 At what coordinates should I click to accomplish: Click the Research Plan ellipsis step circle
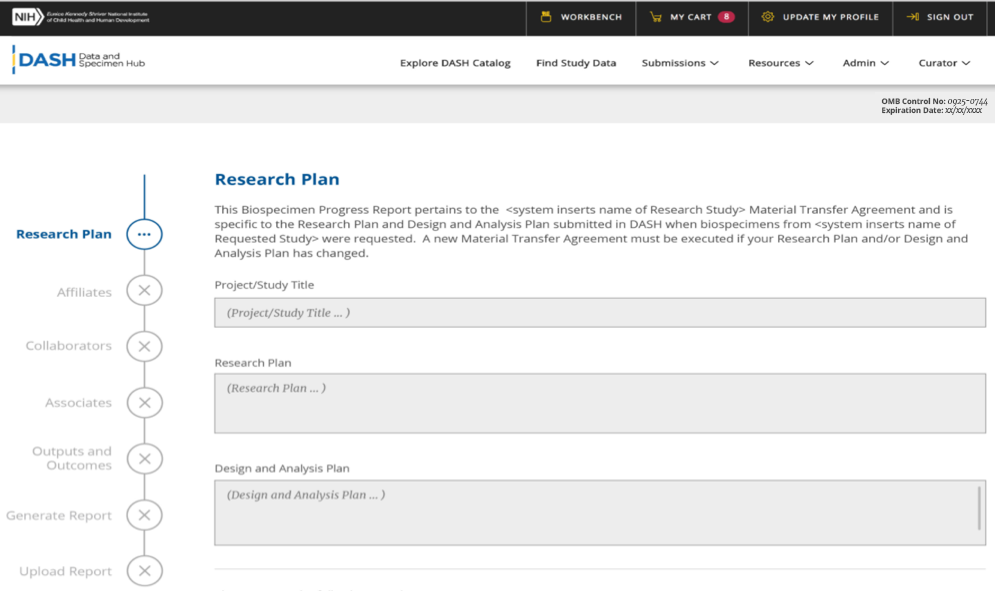point(144,234)
